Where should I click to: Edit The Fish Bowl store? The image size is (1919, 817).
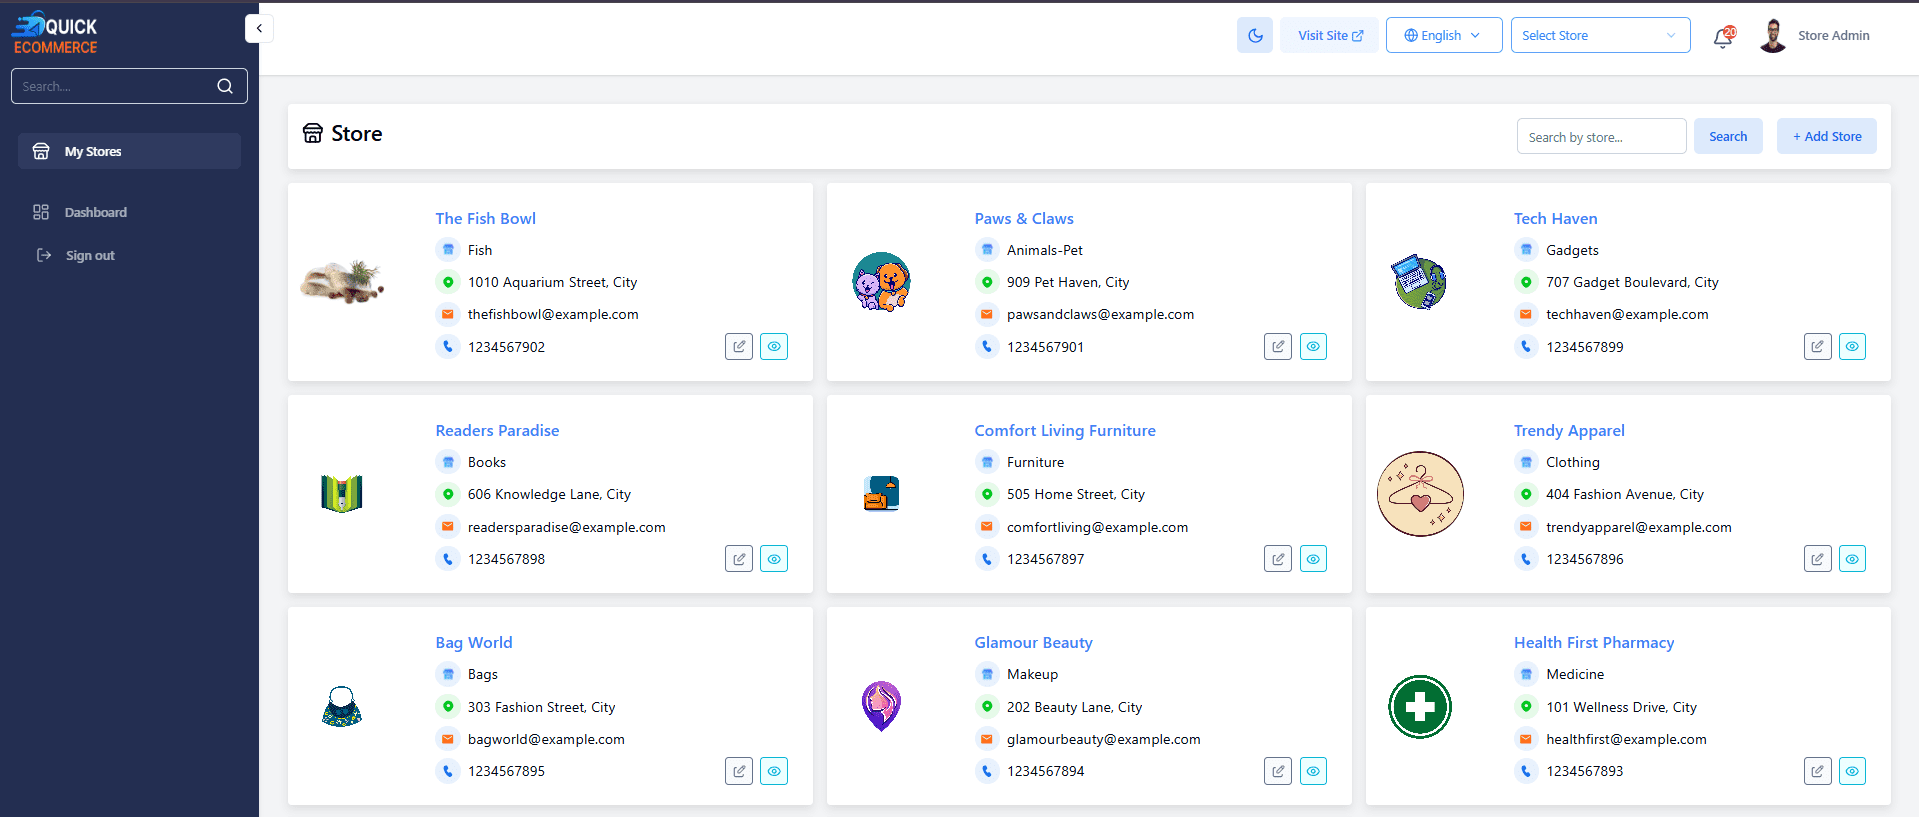(x=738, y=347)
